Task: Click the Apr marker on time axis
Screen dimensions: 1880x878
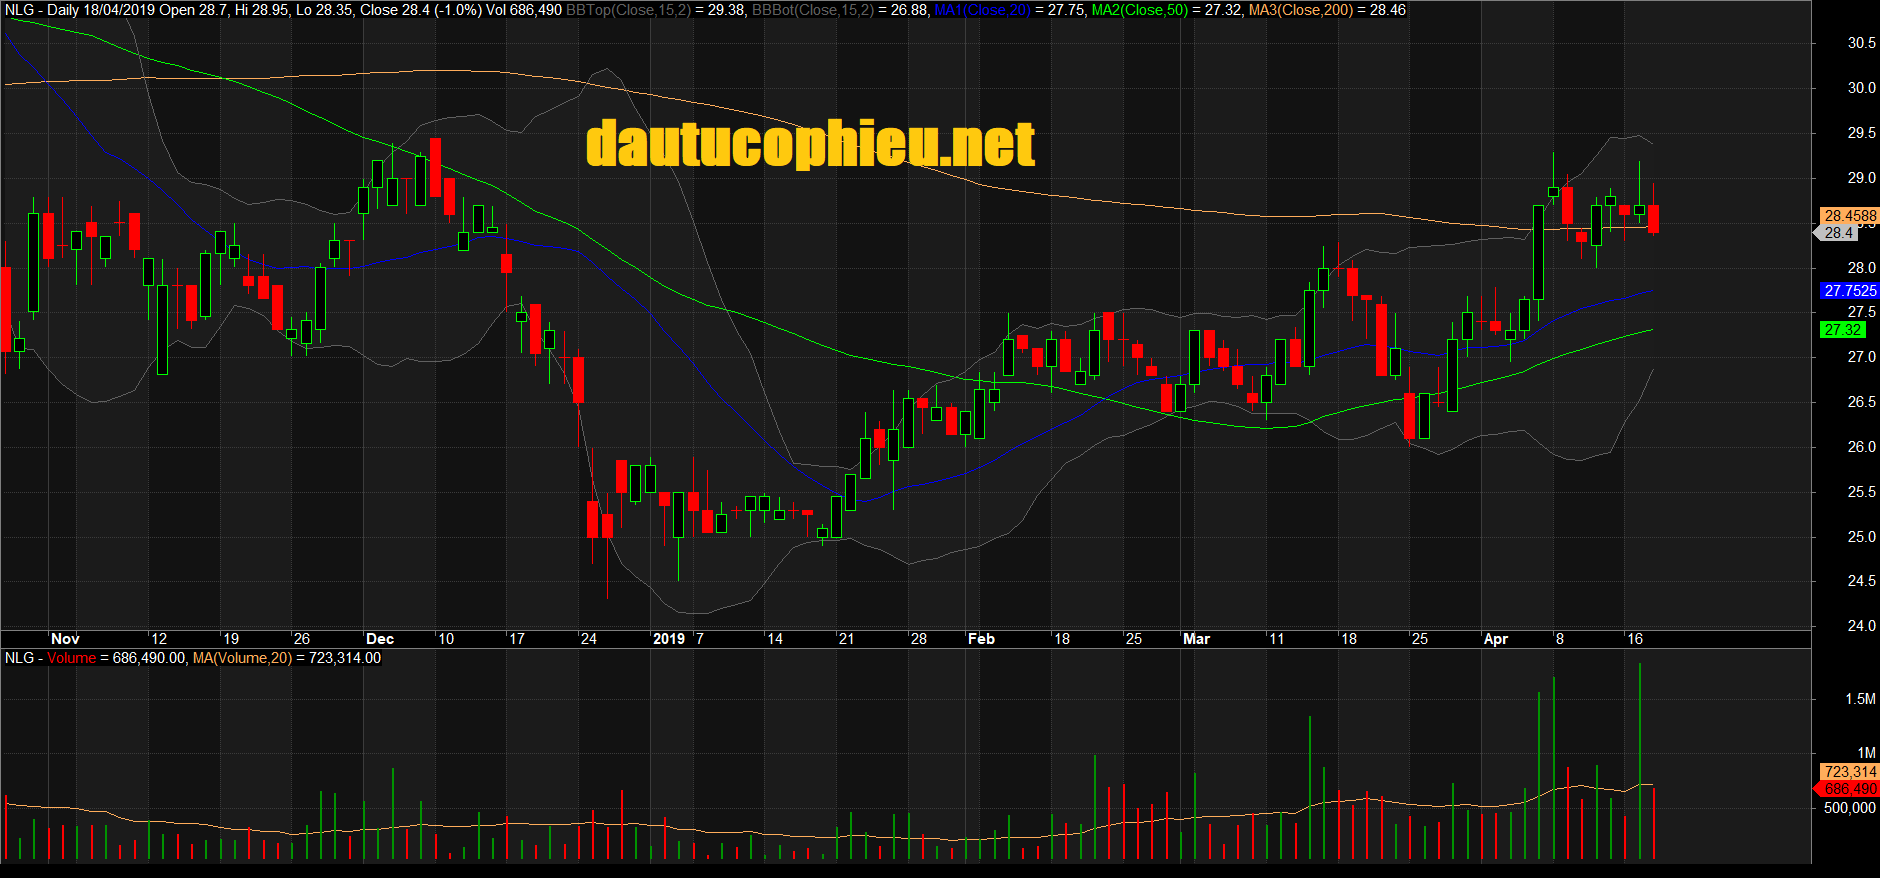Action: tap(1495, 639)
